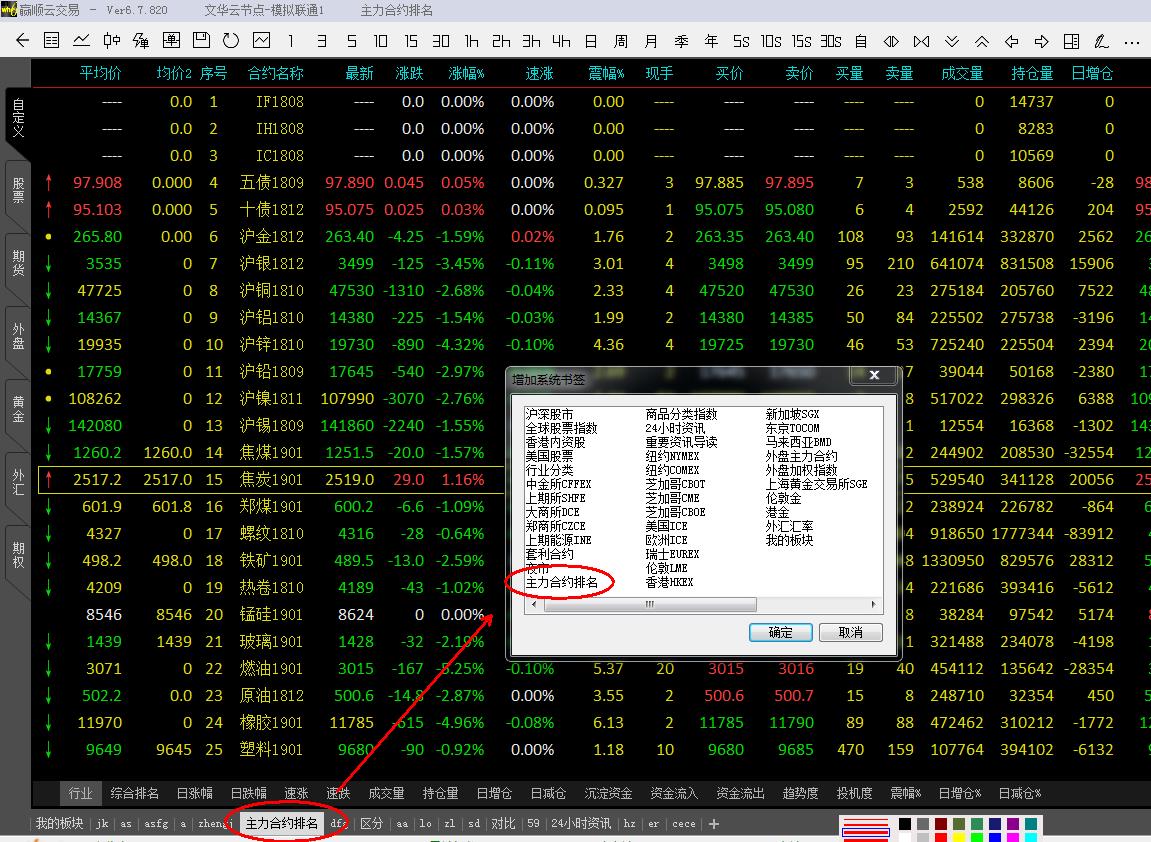Select 主力合约排名 in the dialog list
Viewport: 1151px width, 842px height.
562,582
